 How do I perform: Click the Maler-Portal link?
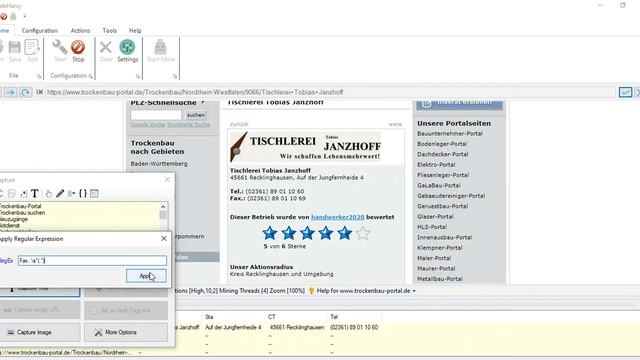point(434,258)
